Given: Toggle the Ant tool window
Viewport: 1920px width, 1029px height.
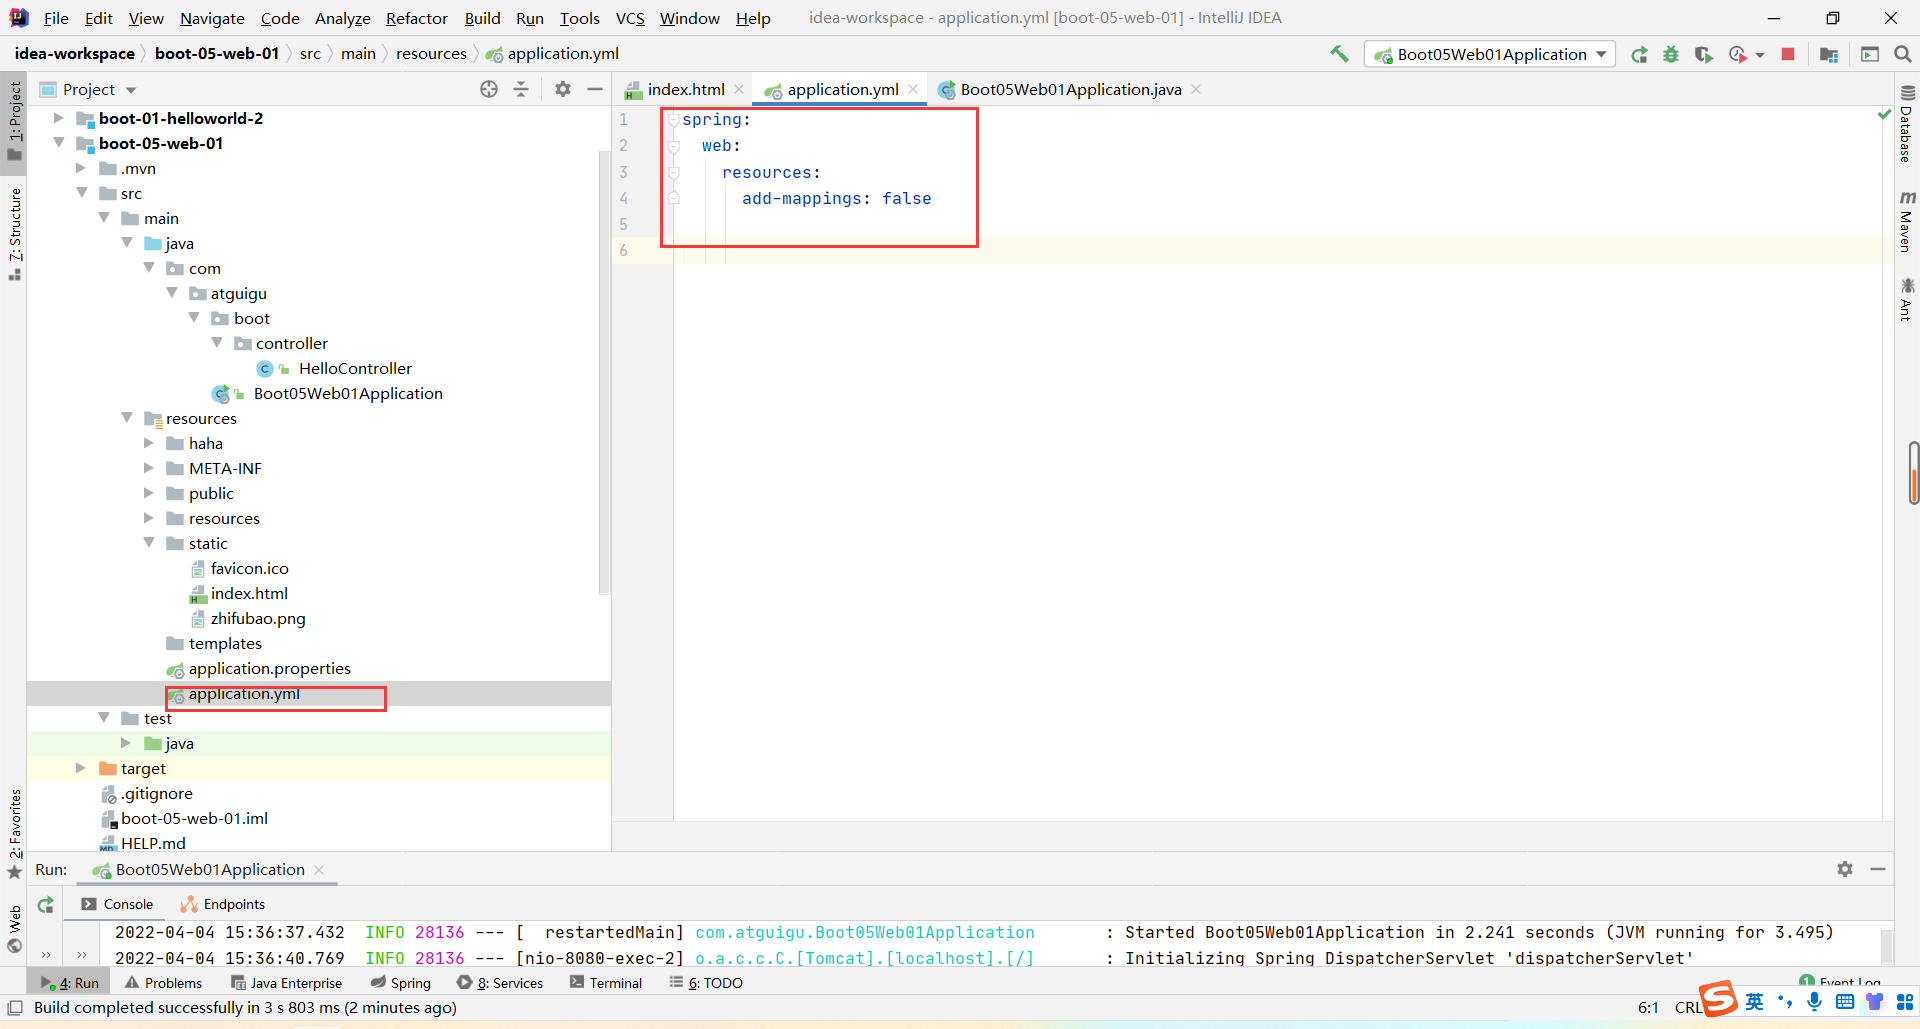Looking at the screenshot, I should 1907,300.
